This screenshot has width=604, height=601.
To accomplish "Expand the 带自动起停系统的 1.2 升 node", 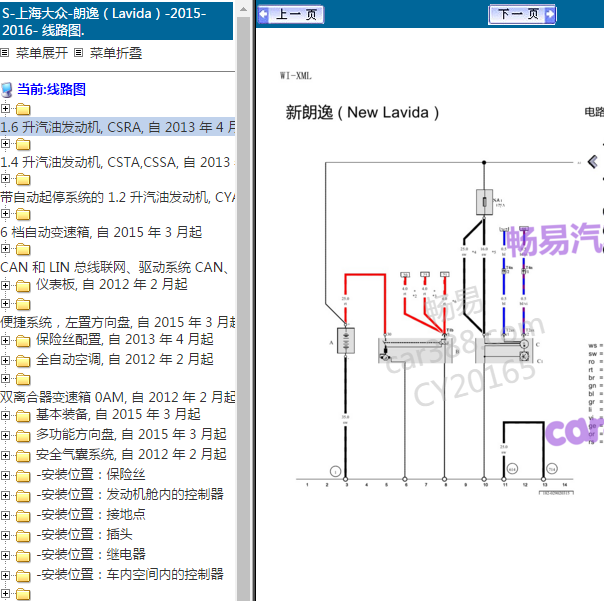I will (5, 179).
